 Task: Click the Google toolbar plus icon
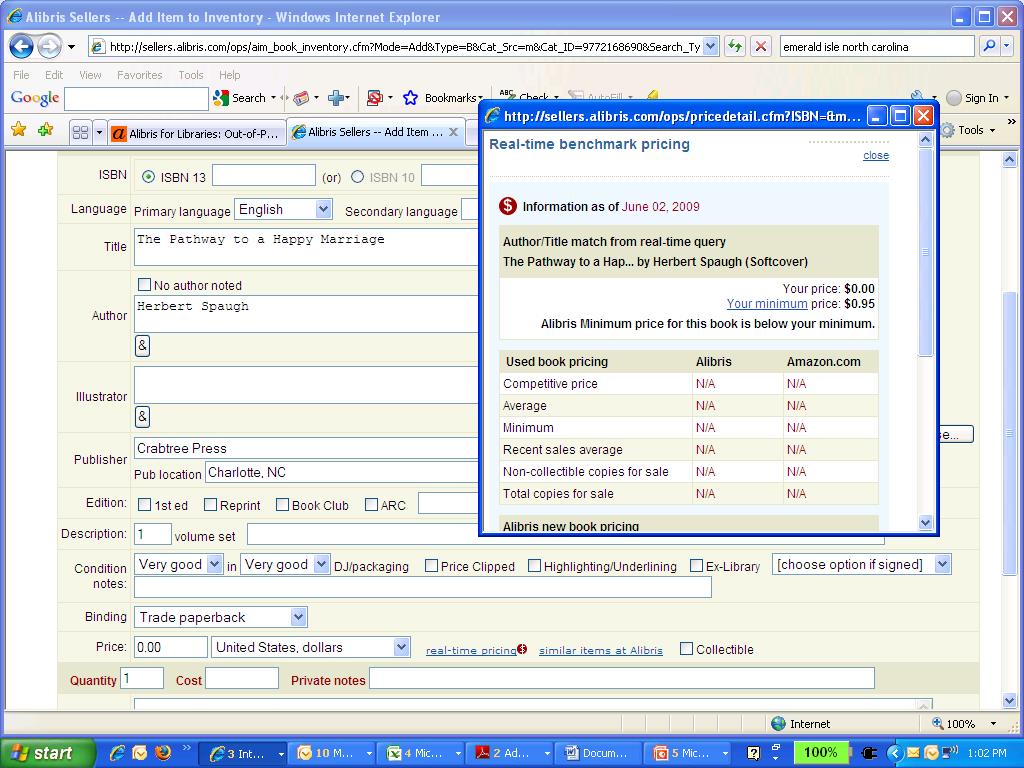336,98
